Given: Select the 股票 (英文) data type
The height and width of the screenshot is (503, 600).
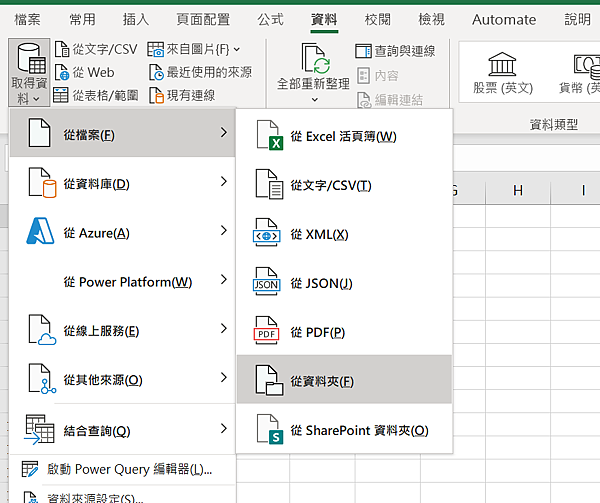Looking at the screenshot, I should 502,73.
